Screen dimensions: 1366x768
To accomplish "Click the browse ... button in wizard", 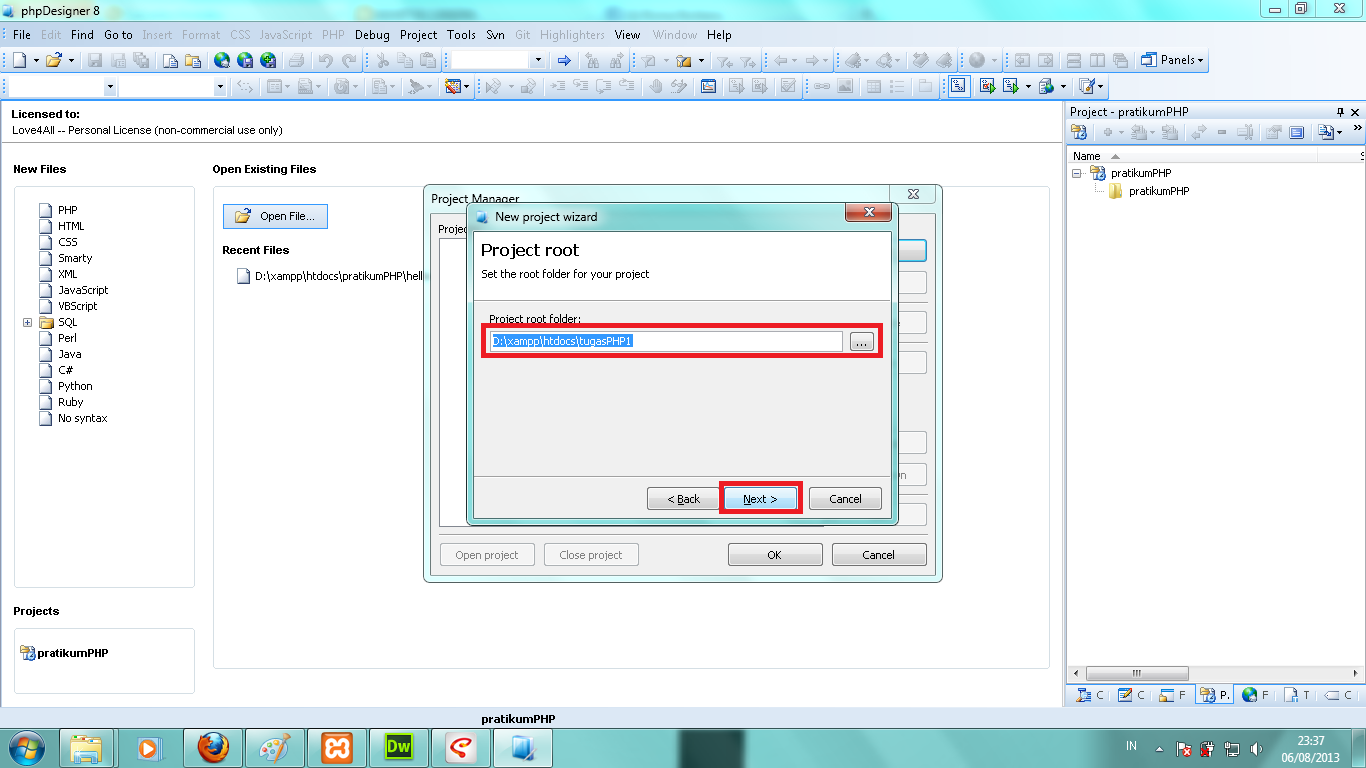I will pos(862,342).
